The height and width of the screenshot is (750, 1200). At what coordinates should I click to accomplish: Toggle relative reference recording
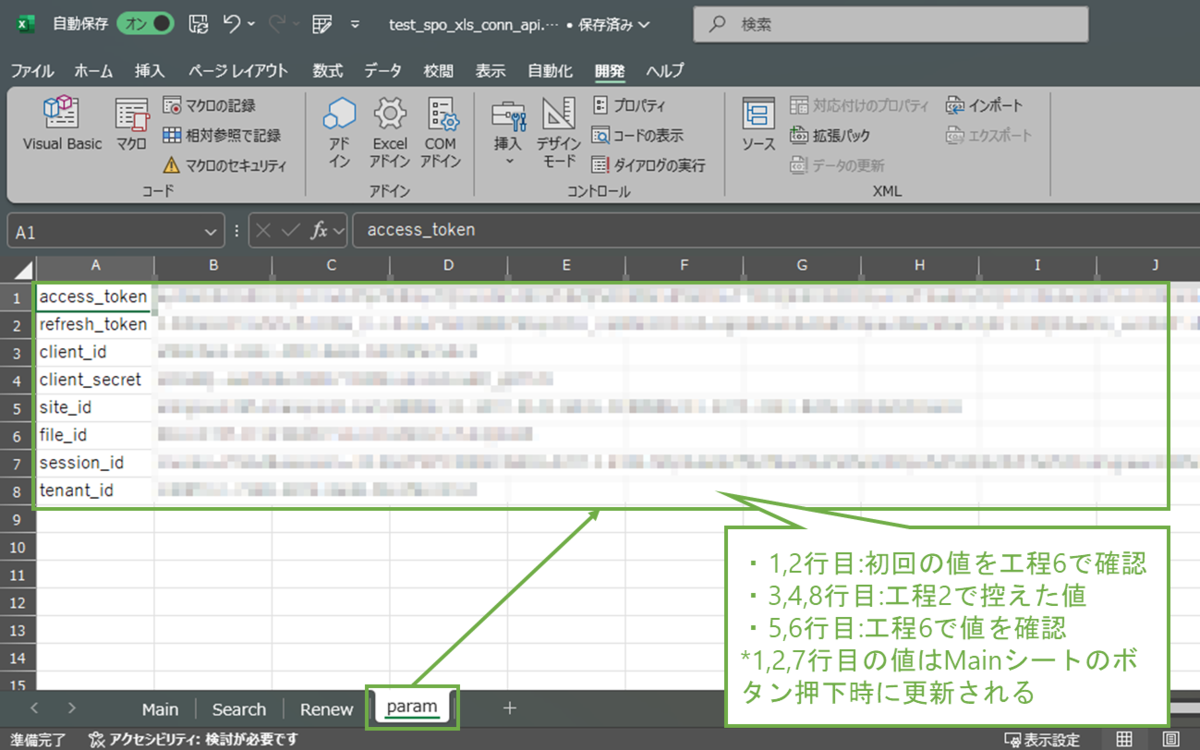221,135
